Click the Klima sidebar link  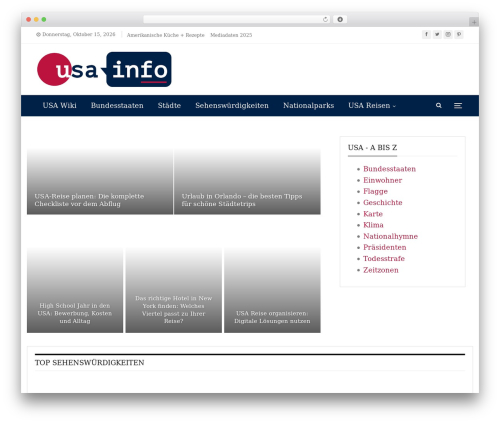(x=373, y=225)
